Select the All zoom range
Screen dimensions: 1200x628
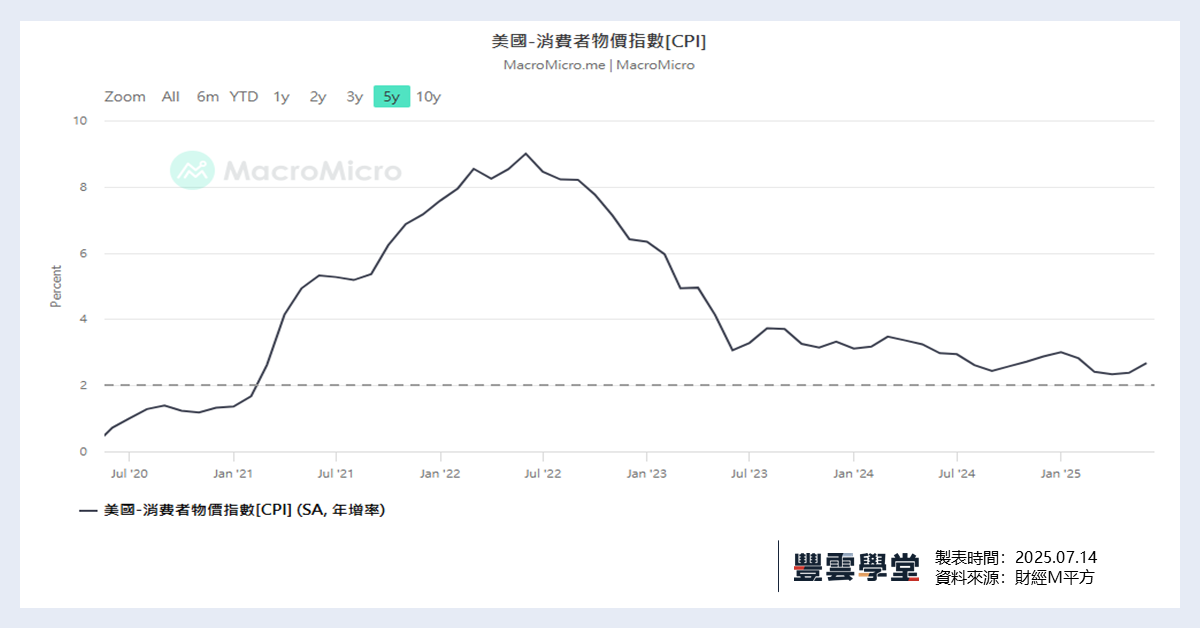tap(171, 97)
